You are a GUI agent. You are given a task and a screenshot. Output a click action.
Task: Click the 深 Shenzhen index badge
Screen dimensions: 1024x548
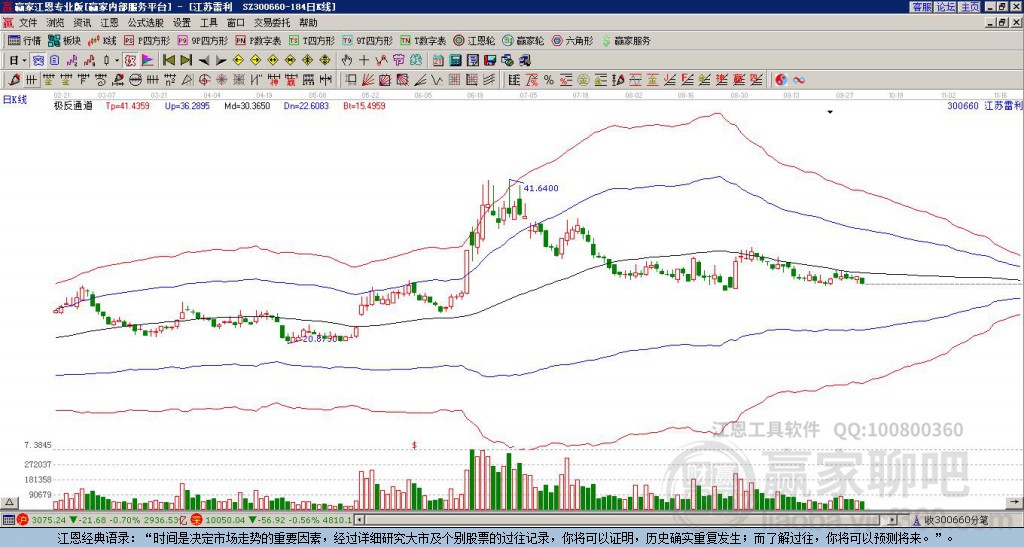click(197, 520)
